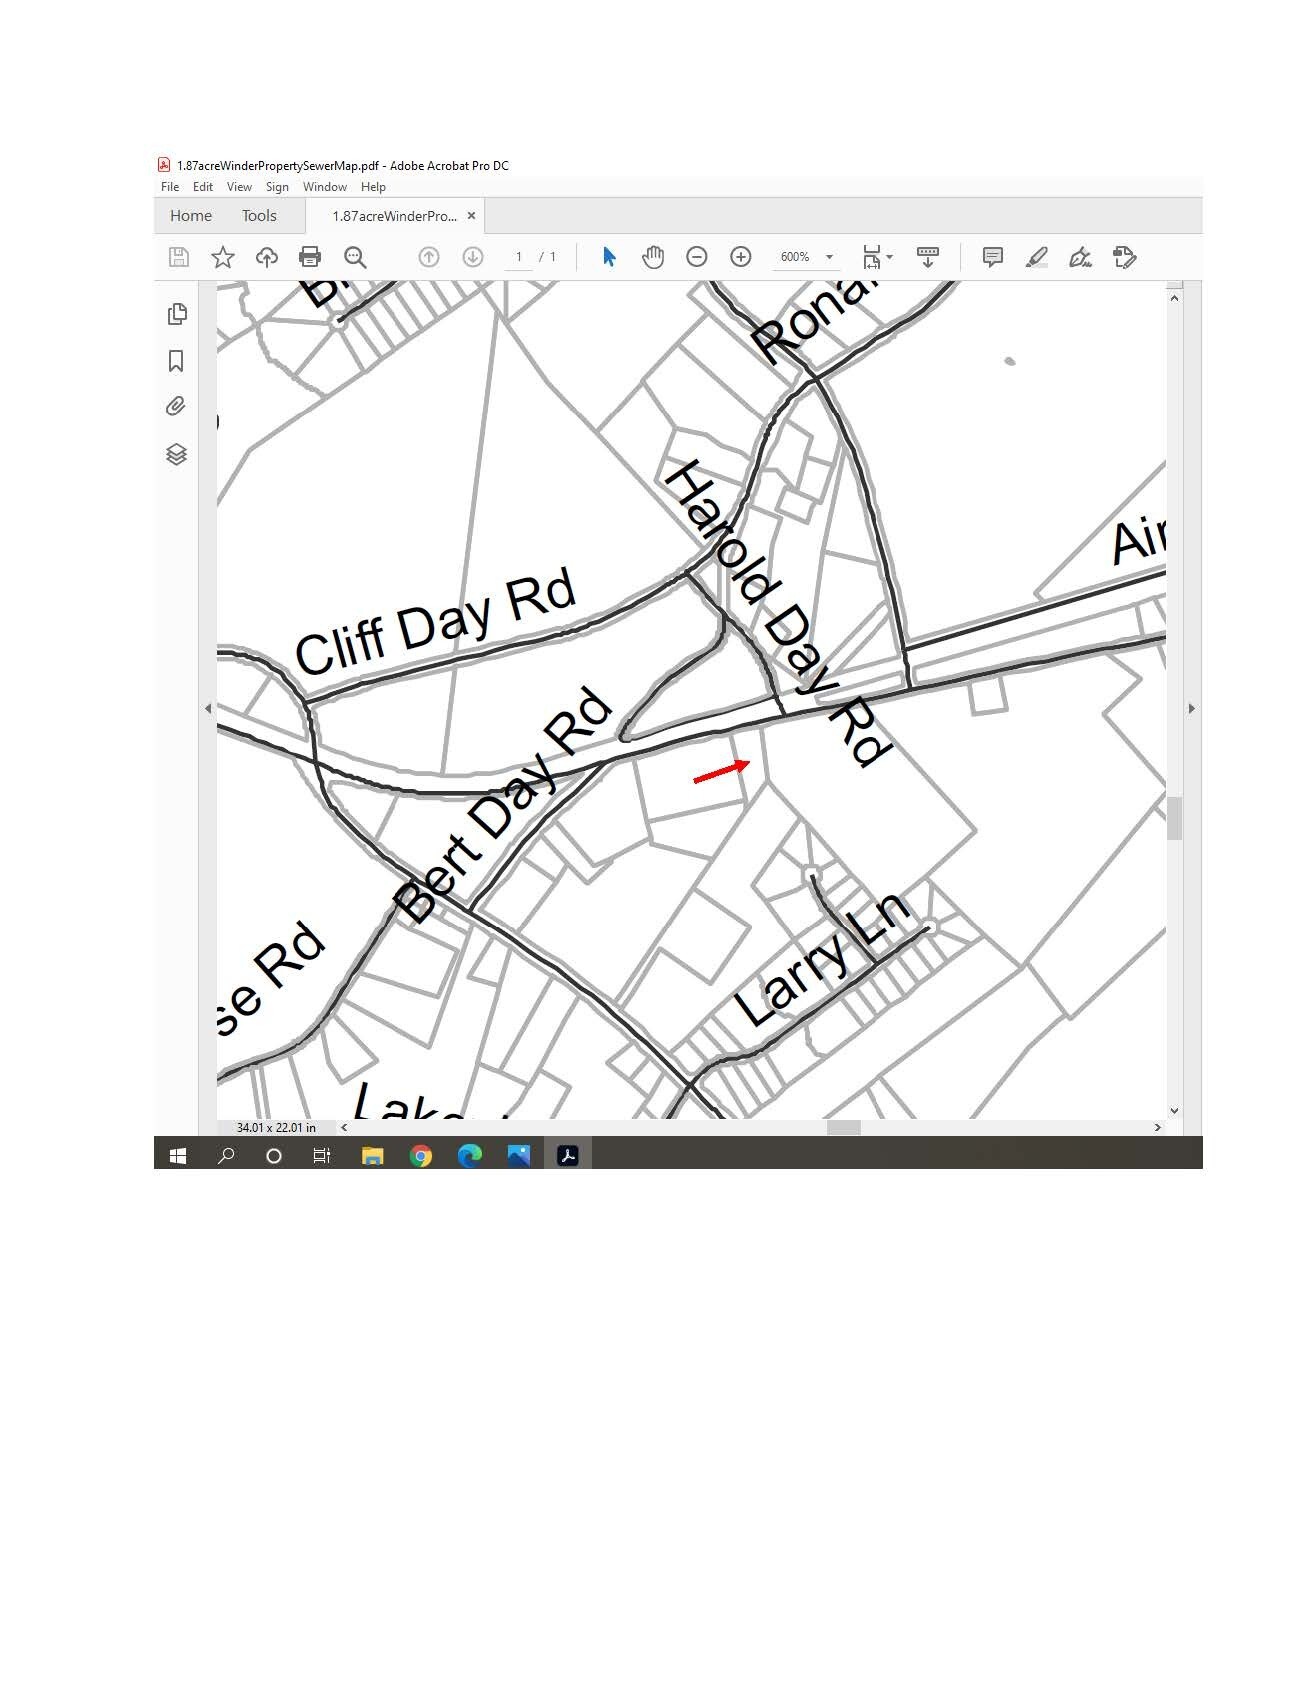Activate the Selection arrow tool
This screenshot has width=1309, height=1694.
click(609, 257)
